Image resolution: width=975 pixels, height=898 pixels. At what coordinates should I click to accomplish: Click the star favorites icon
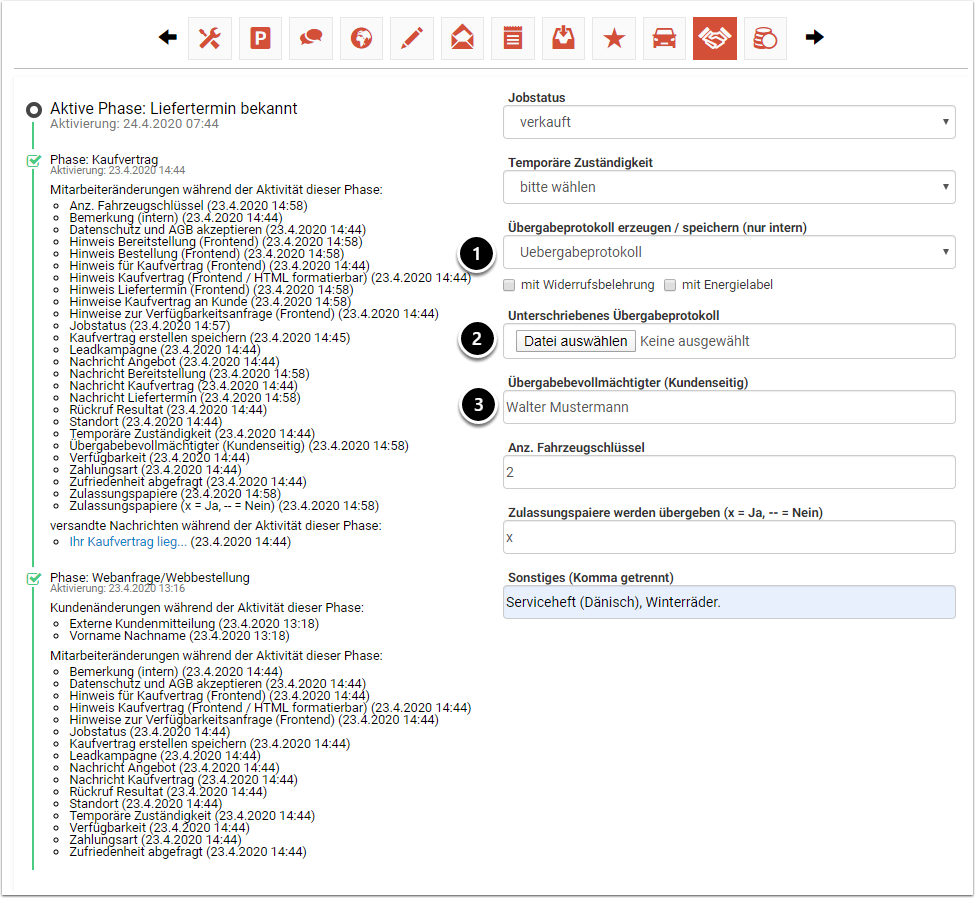click(x=613, y=38)
